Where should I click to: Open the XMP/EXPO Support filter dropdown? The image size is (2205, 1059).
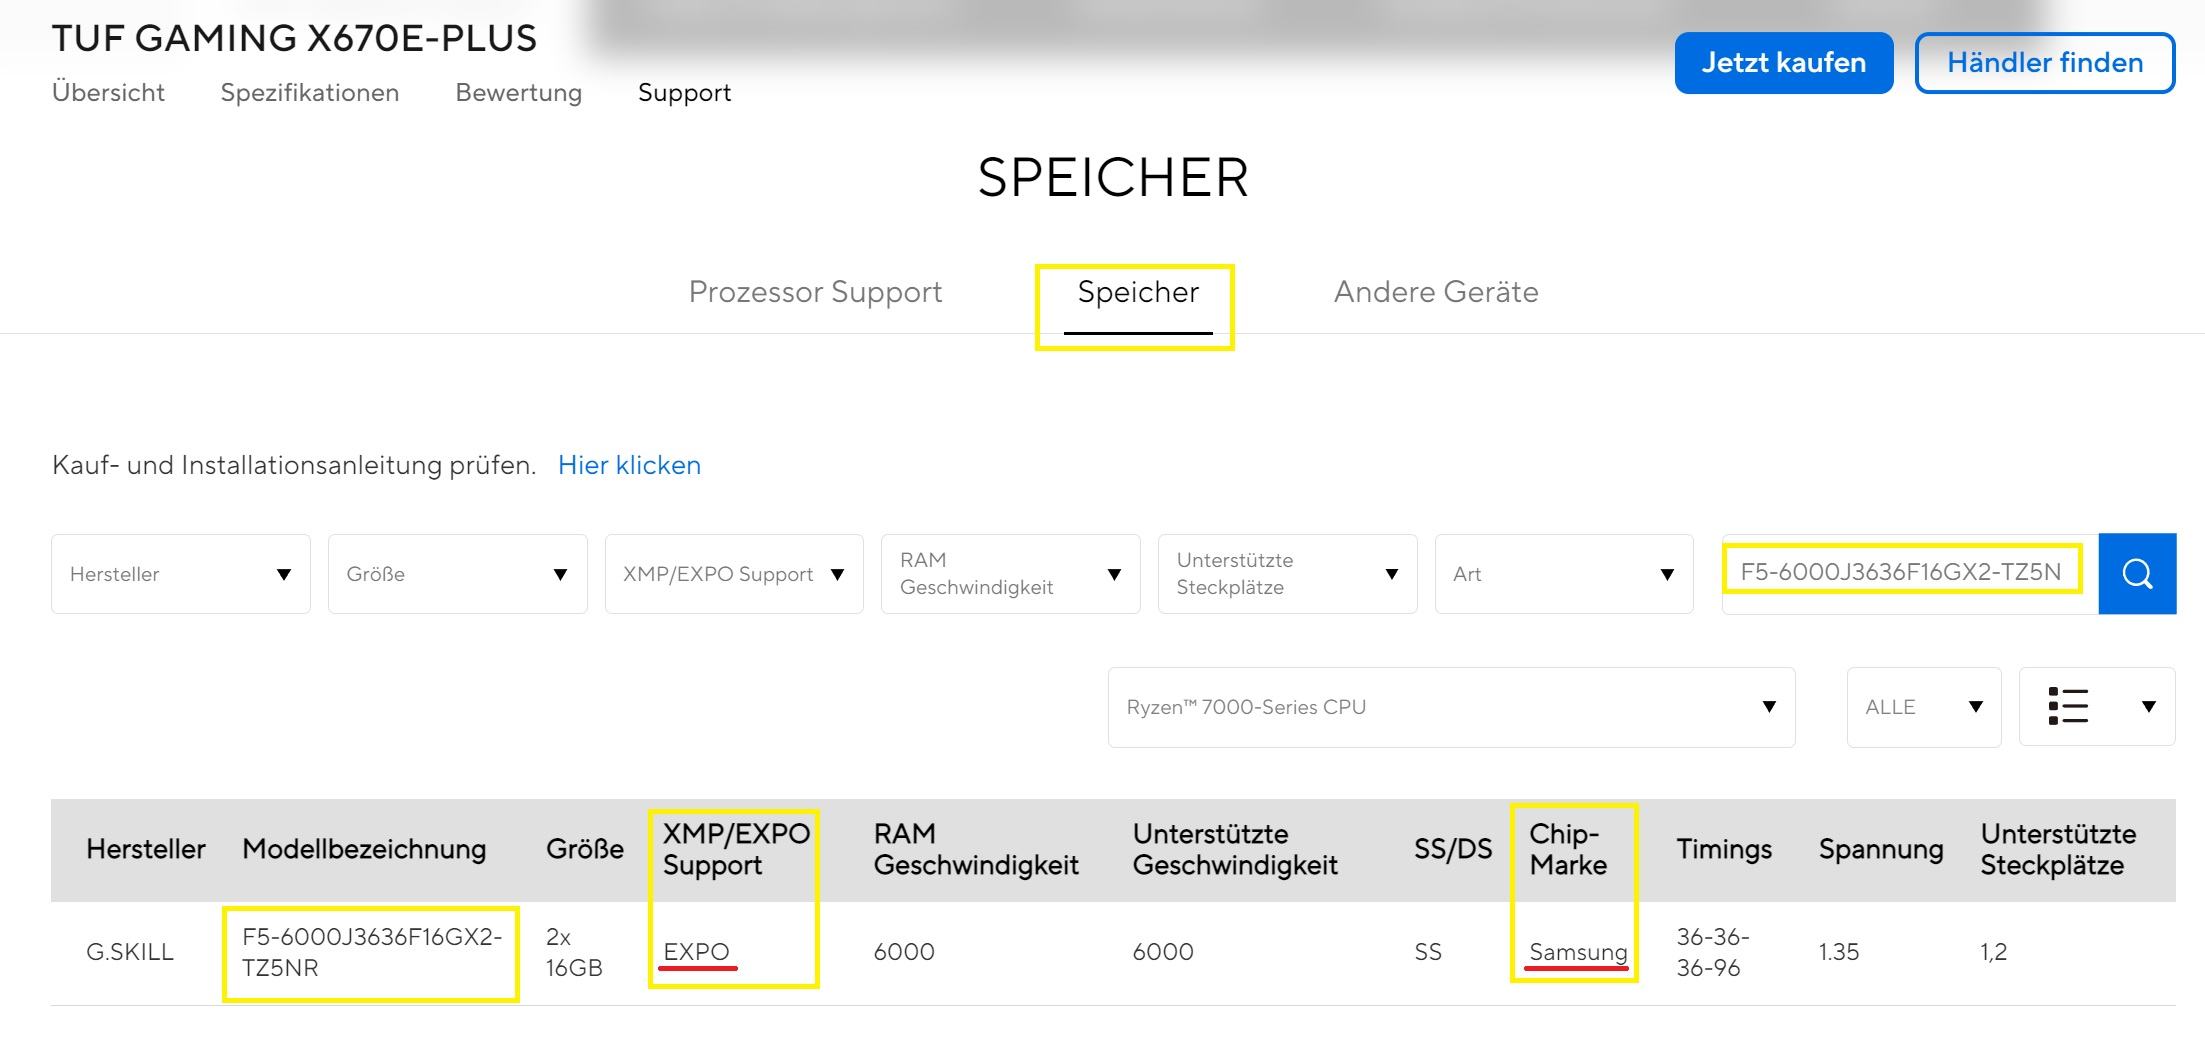(734, 574)
